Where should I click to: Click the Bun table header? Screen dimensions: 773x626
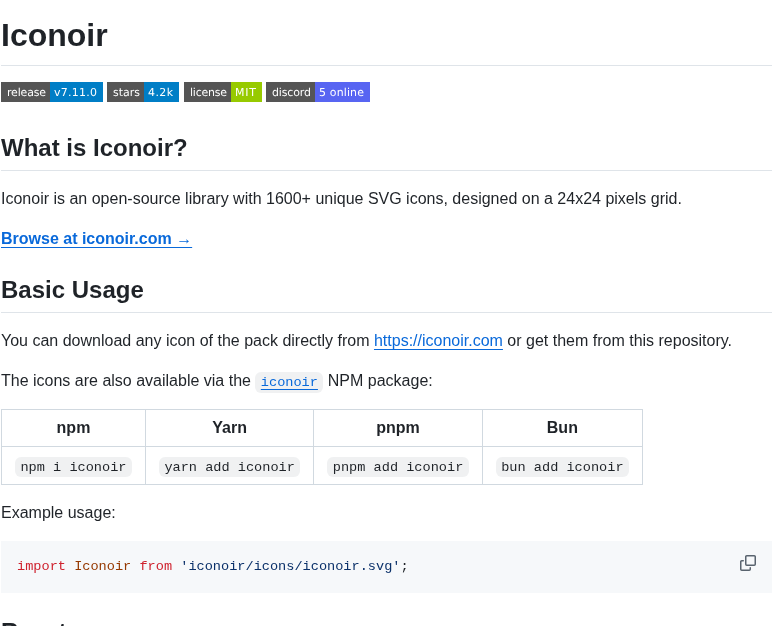click(x=562, y=428)
